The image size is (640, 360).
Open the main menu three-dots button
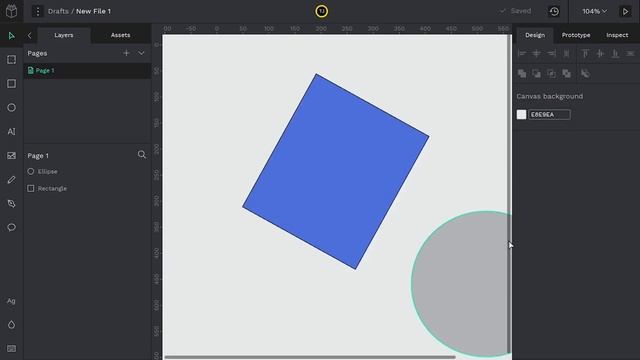pyautogui.click(x=38, y=11)
